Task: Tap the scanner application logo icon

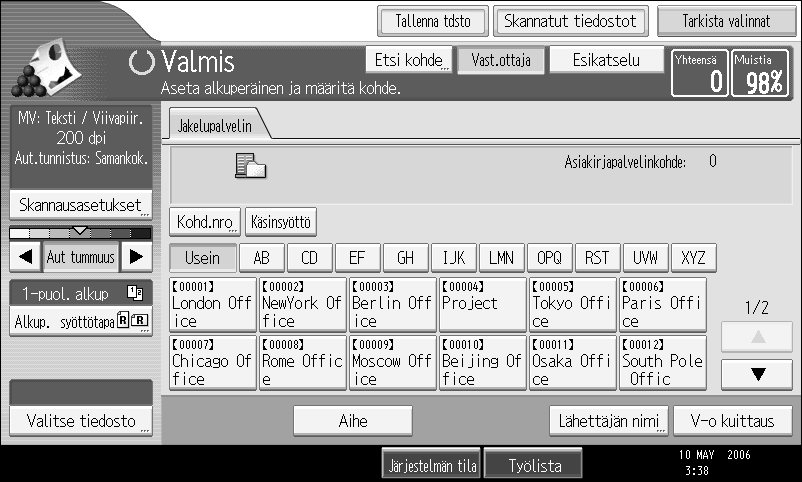Action: pos(46,69)
